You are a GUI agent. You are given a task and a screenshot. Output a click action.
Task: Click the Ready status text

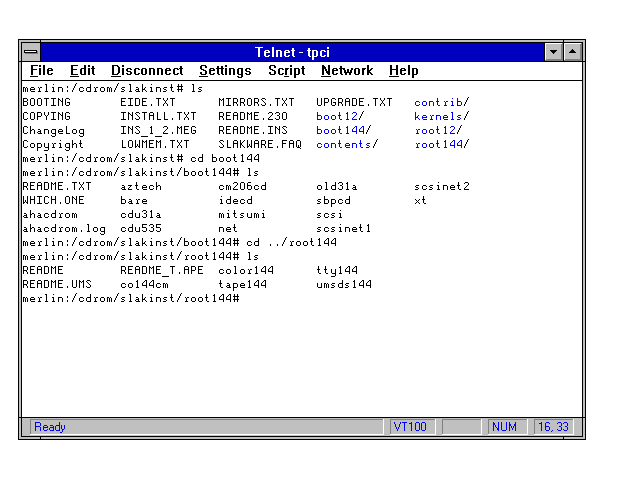point(50,427)
